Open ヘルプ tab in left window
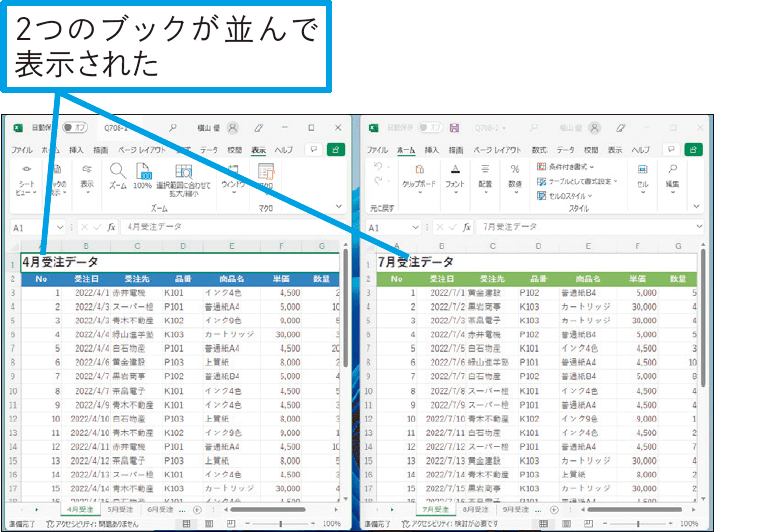The height and width of the screenshot is (532, 783). point(284,150)
